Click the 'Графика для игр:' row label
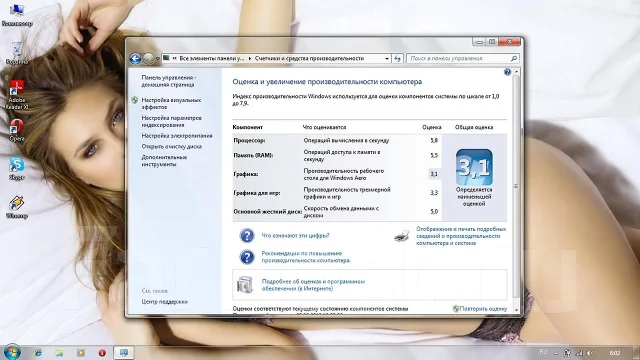 [257, 193]
